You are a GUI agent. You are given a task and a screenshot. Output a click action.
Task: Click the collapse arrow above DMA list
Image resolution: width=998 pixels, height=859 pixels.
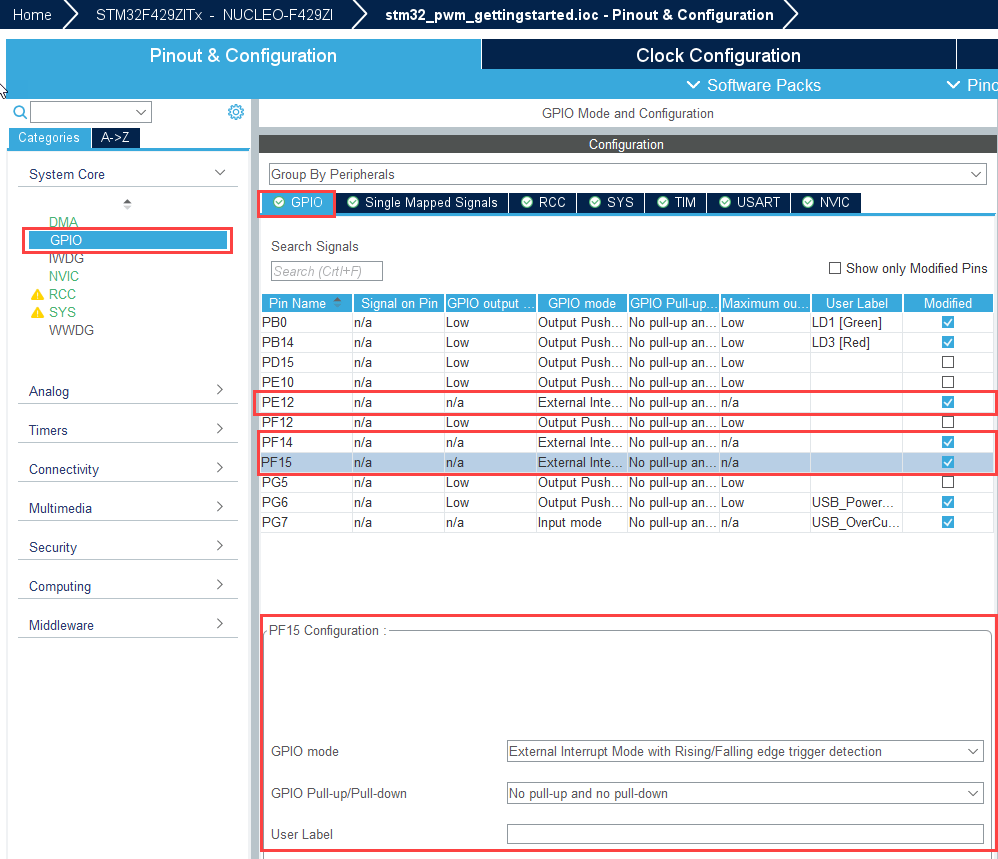(127, 204)
